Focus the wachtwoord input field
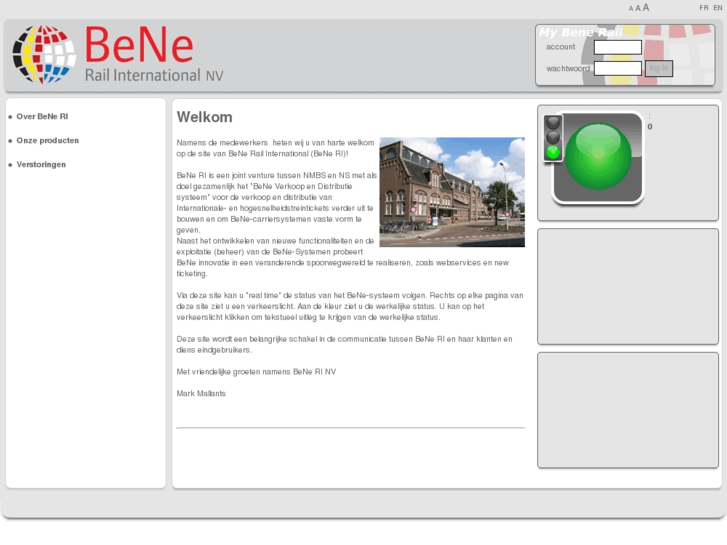Image resolution: width=727 pixels, height=545 pixels. pos(618,68)
